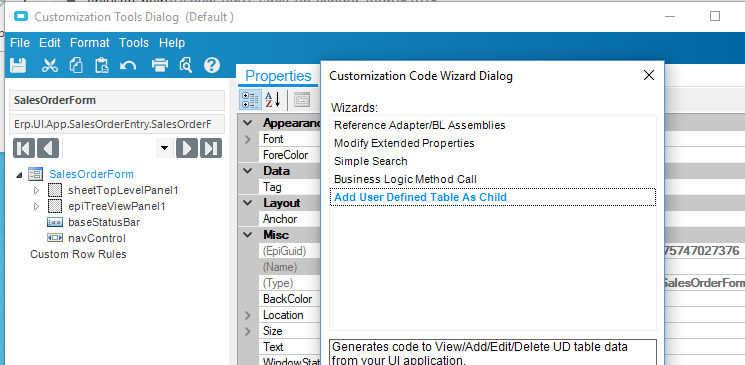Expand the sheetTopLevelPanel1 tree node

pyautogui.click(x=37, y=191)
